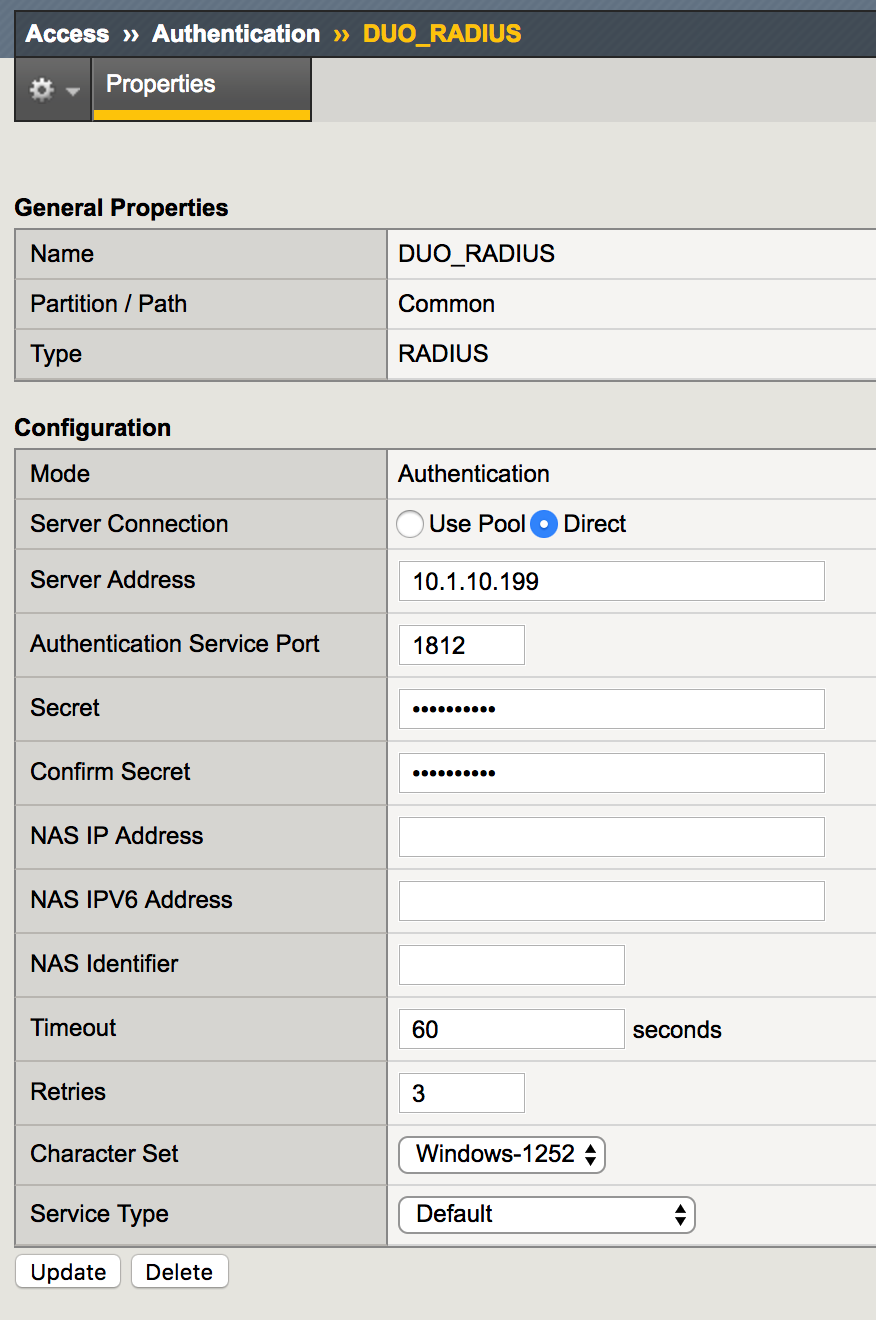The image size is (876, 1320).
Task: Open the Service Type dropdown
Action: click(547, 1215)
